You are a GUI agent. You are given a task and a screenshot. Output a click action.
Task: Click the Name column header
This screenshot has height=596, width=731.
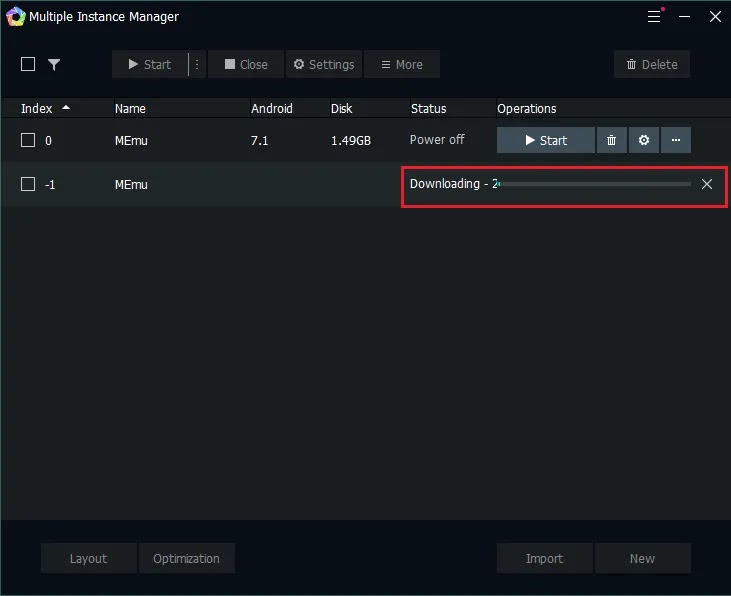(130, 109)
